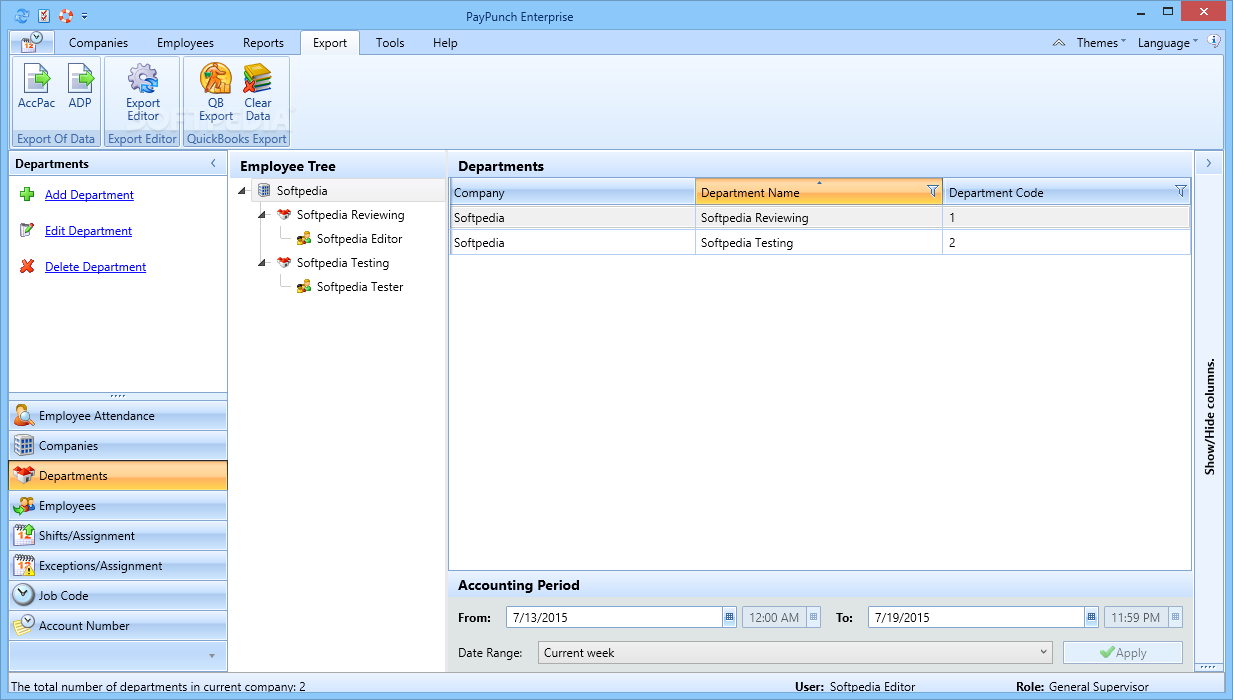Image resolution: width=1233 pixels, height=700 pixels.
Task: Click the Clear Data icon
Action: pyautogui.click(x=258, y=78)
